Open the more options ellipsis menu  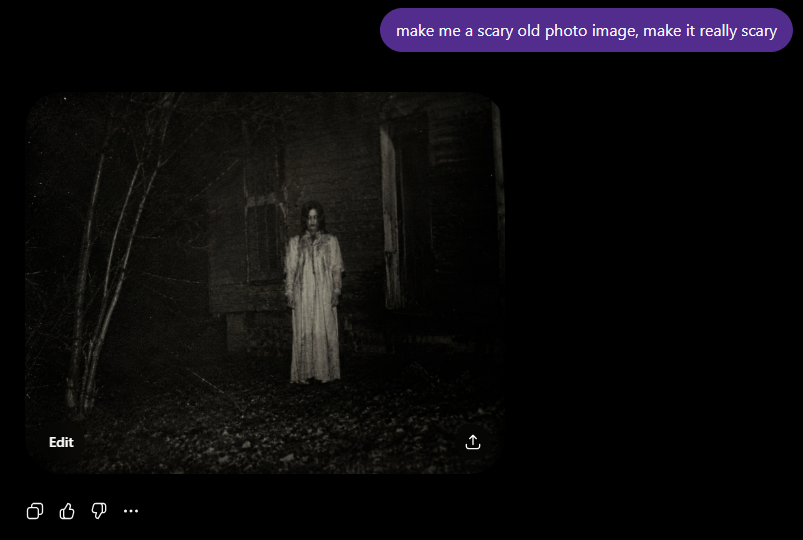tap(131, 511)
